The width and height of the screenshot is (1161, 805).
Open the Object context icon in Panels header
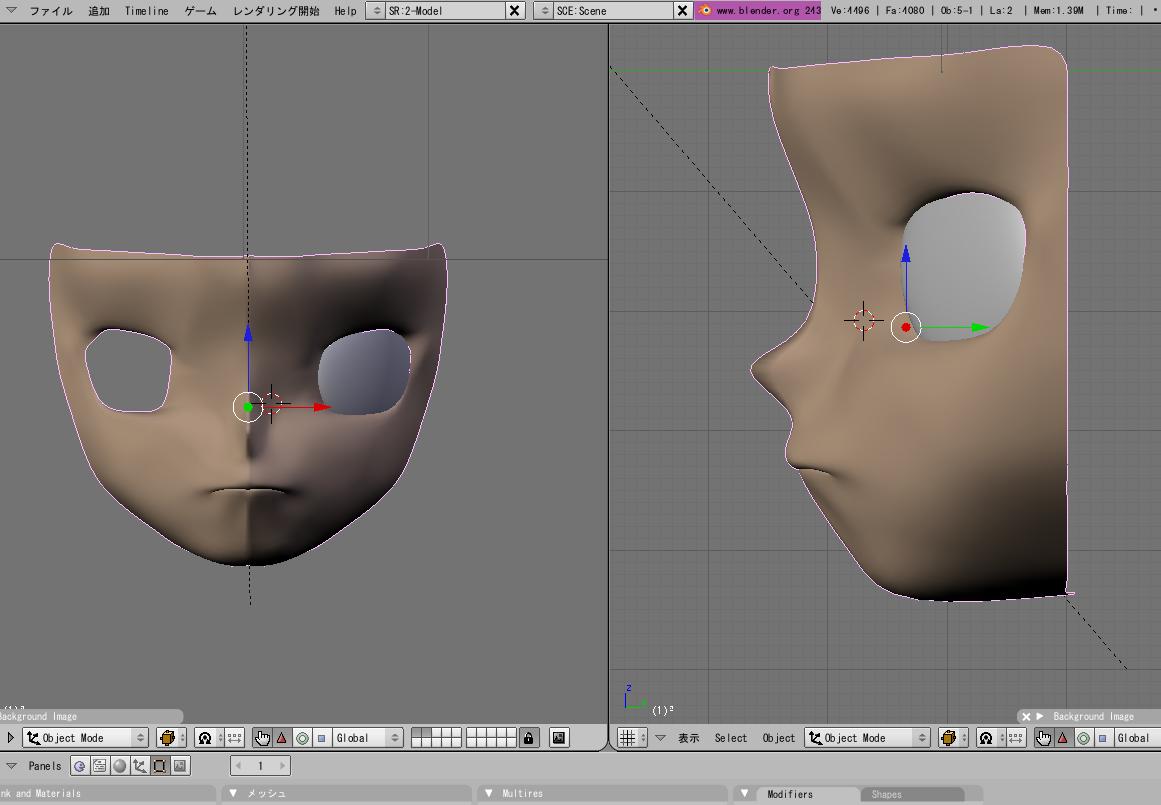pos(139,766)
